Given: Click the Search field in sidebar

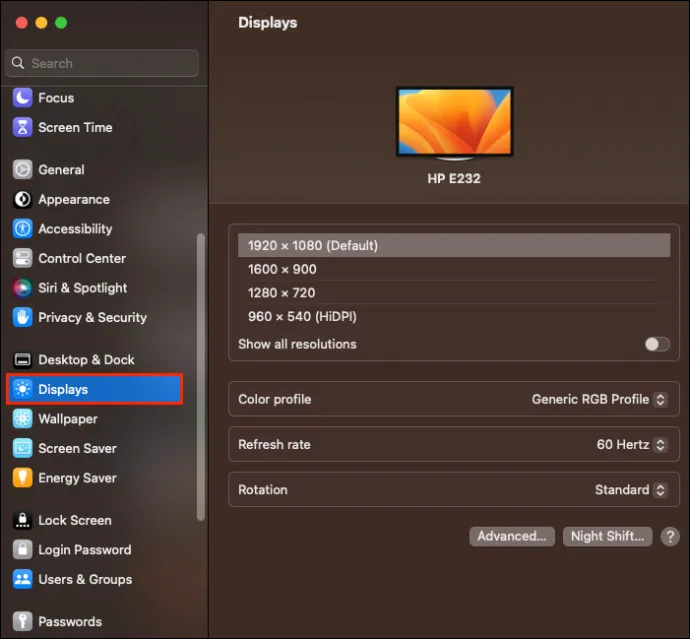Looking at the screenshot, I should click(x=102, y=63).
